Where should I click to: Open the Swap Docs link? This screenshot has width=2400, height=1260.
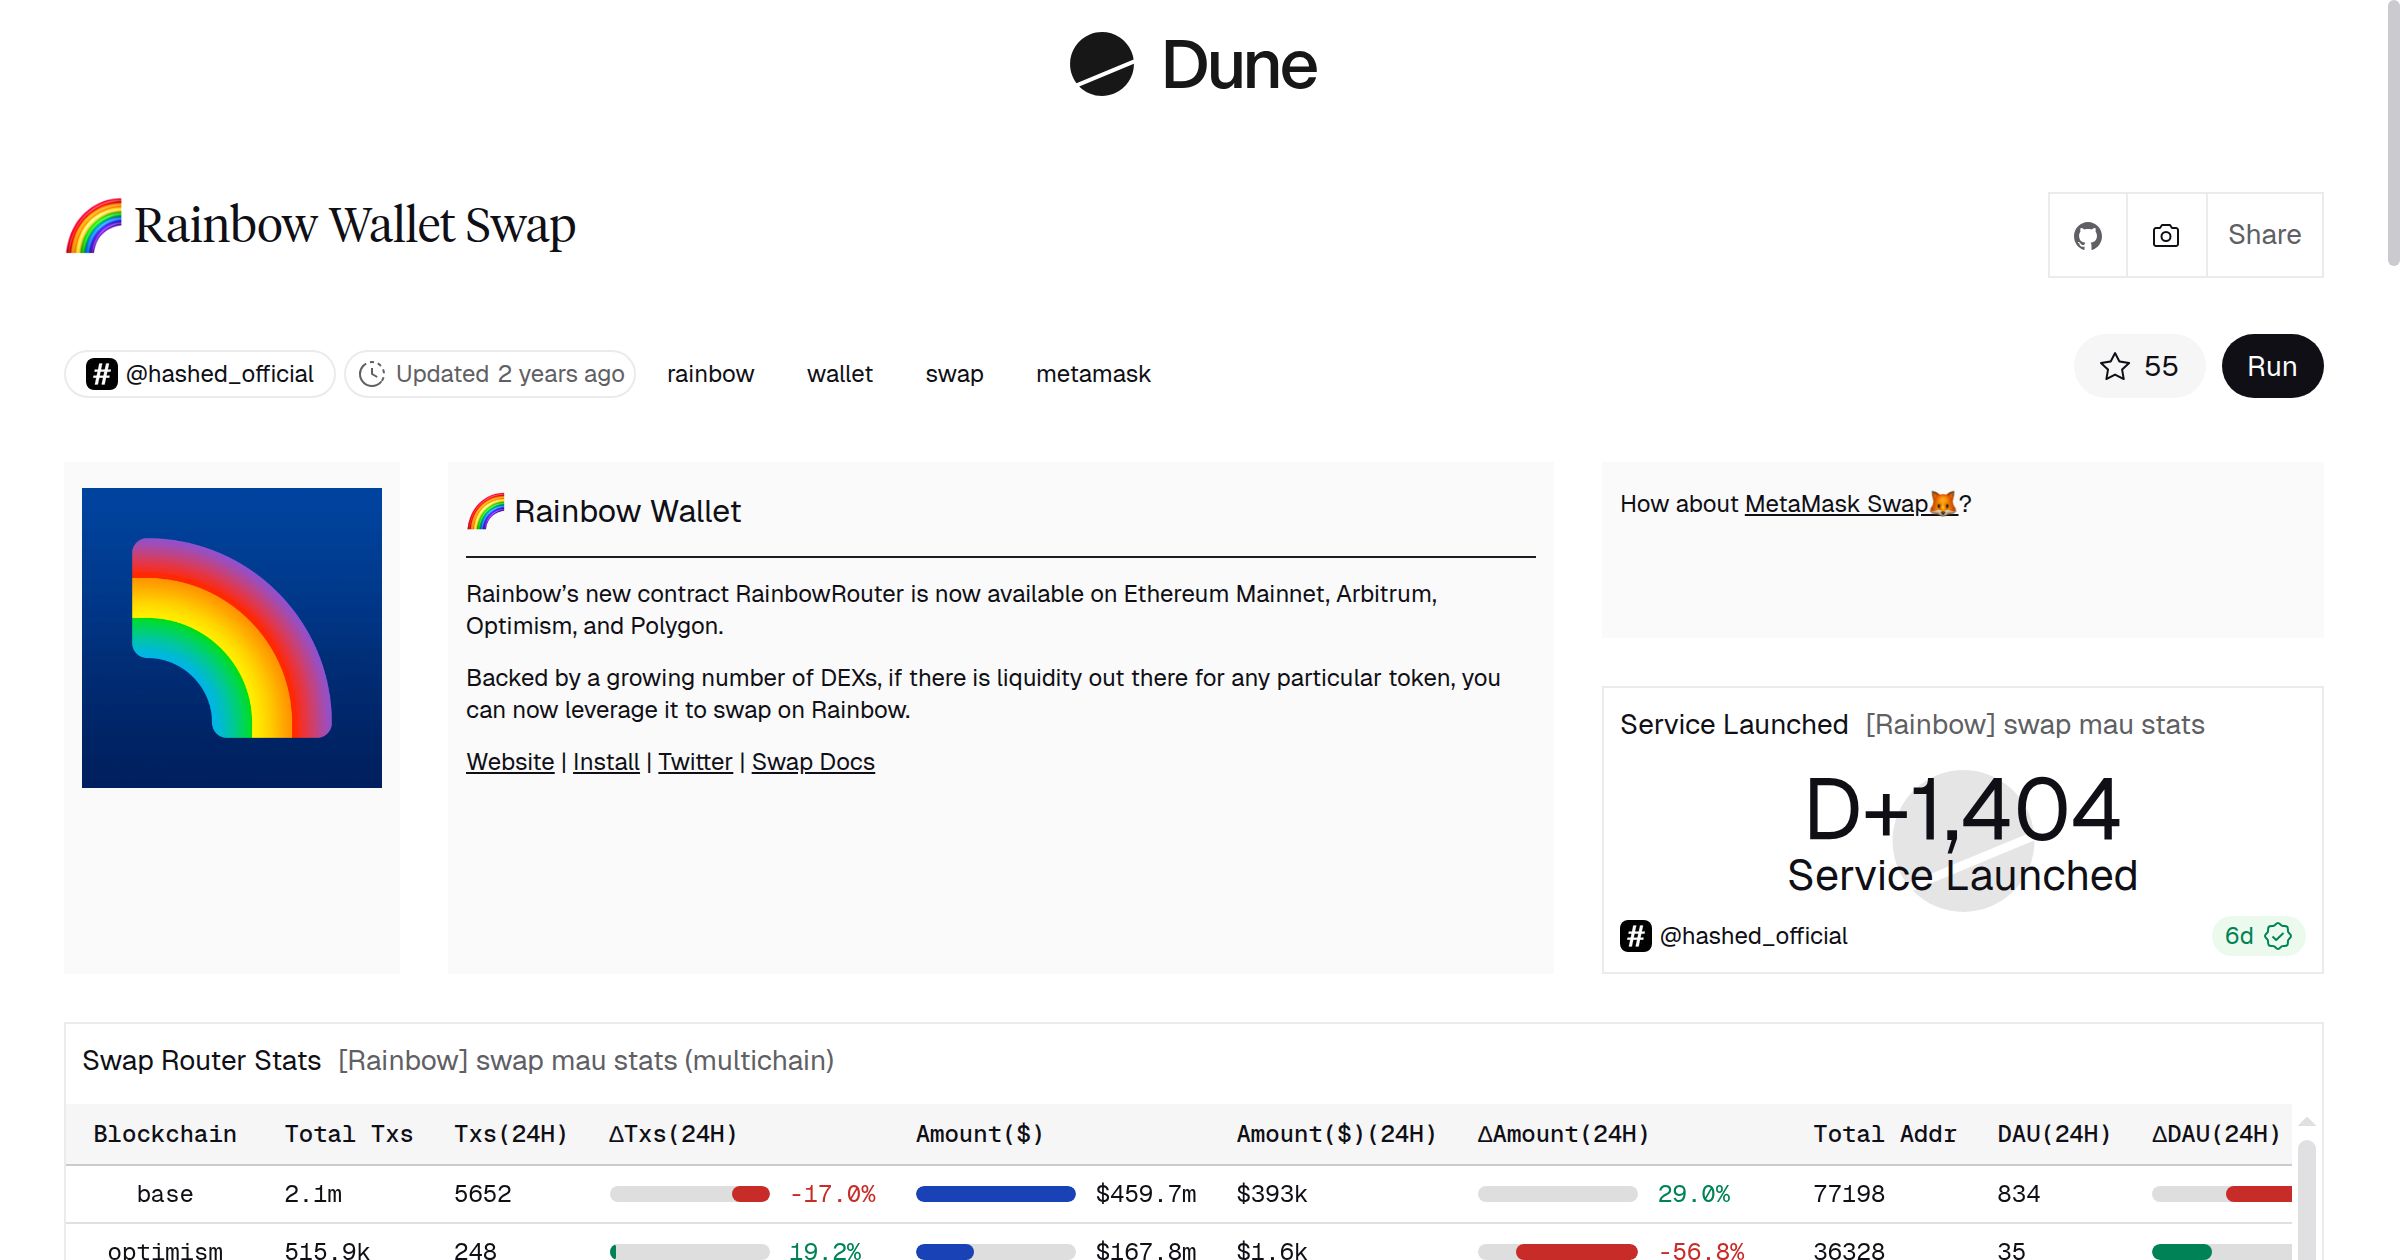click(x=813, y=761)
